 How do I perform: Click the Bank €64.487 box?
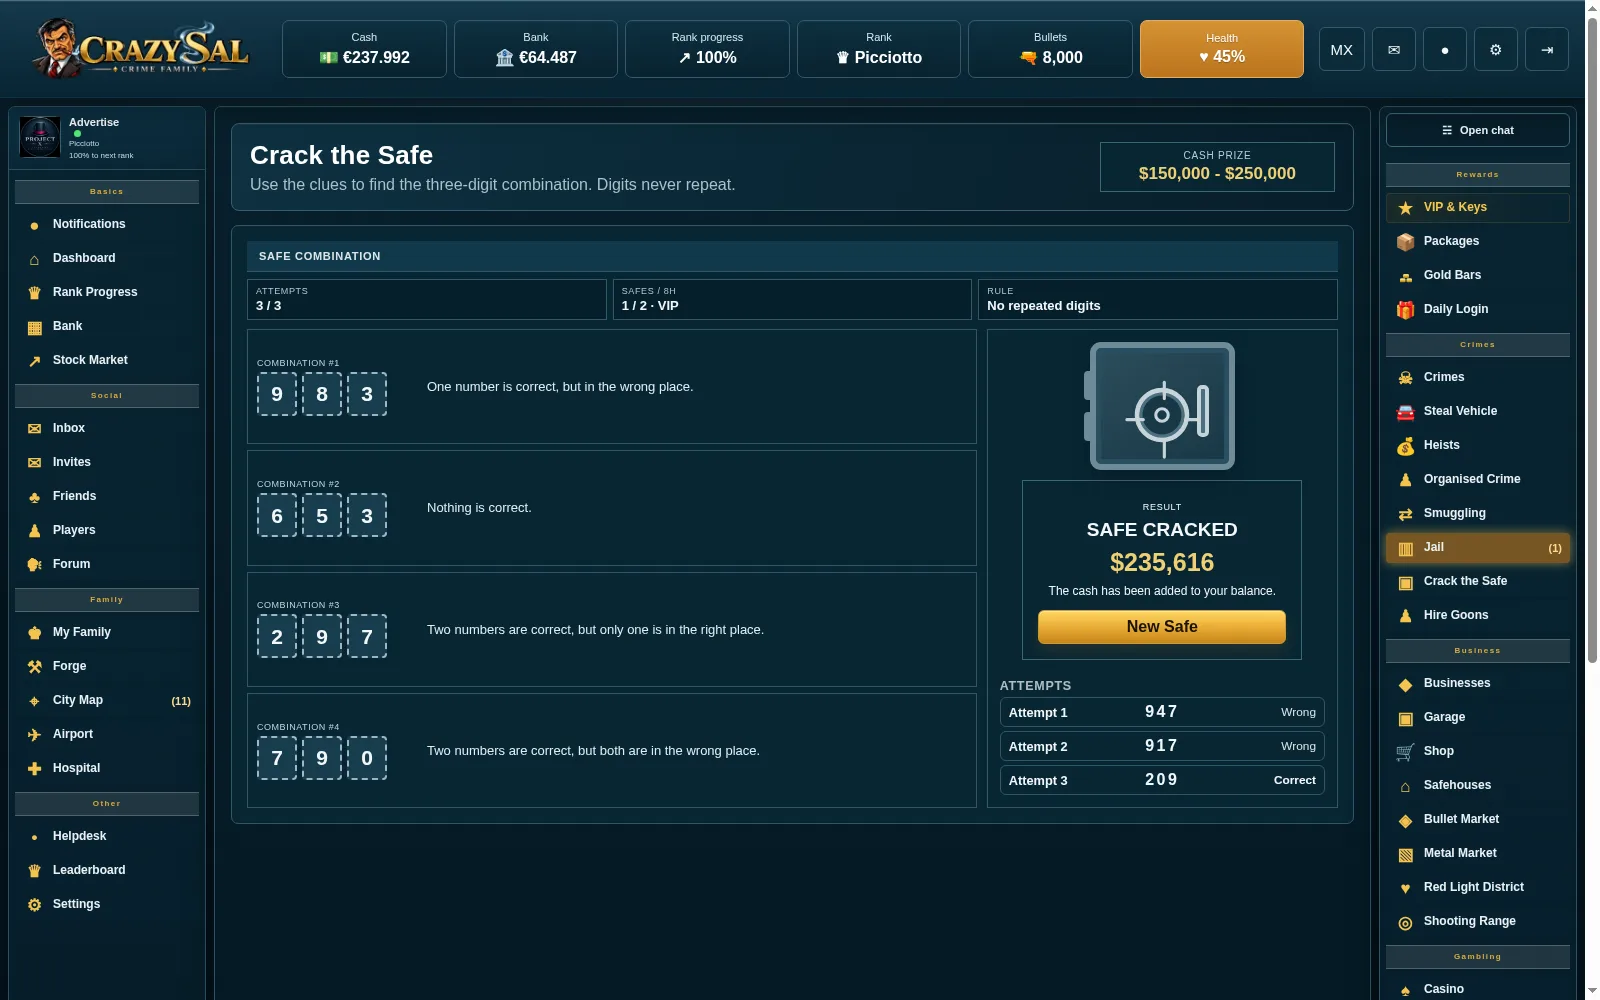coord(536,49)
